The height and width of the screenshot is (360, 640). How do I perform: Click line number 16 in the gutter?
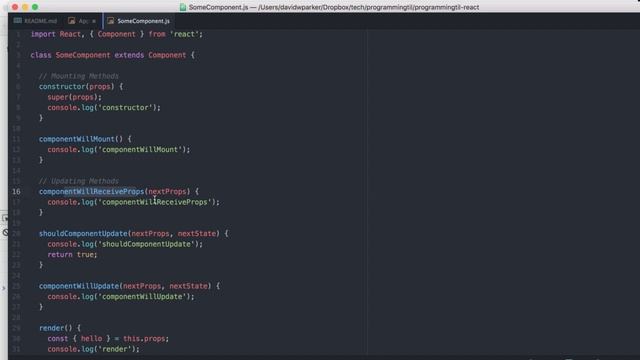(x=16, y=191)
